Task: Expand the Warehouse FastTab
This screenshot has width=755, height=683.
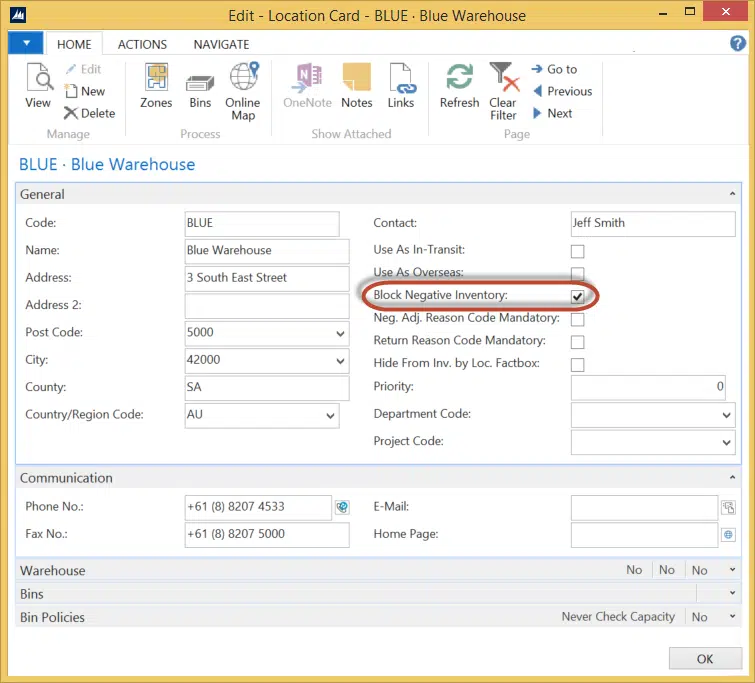Action: pos(732,570)
